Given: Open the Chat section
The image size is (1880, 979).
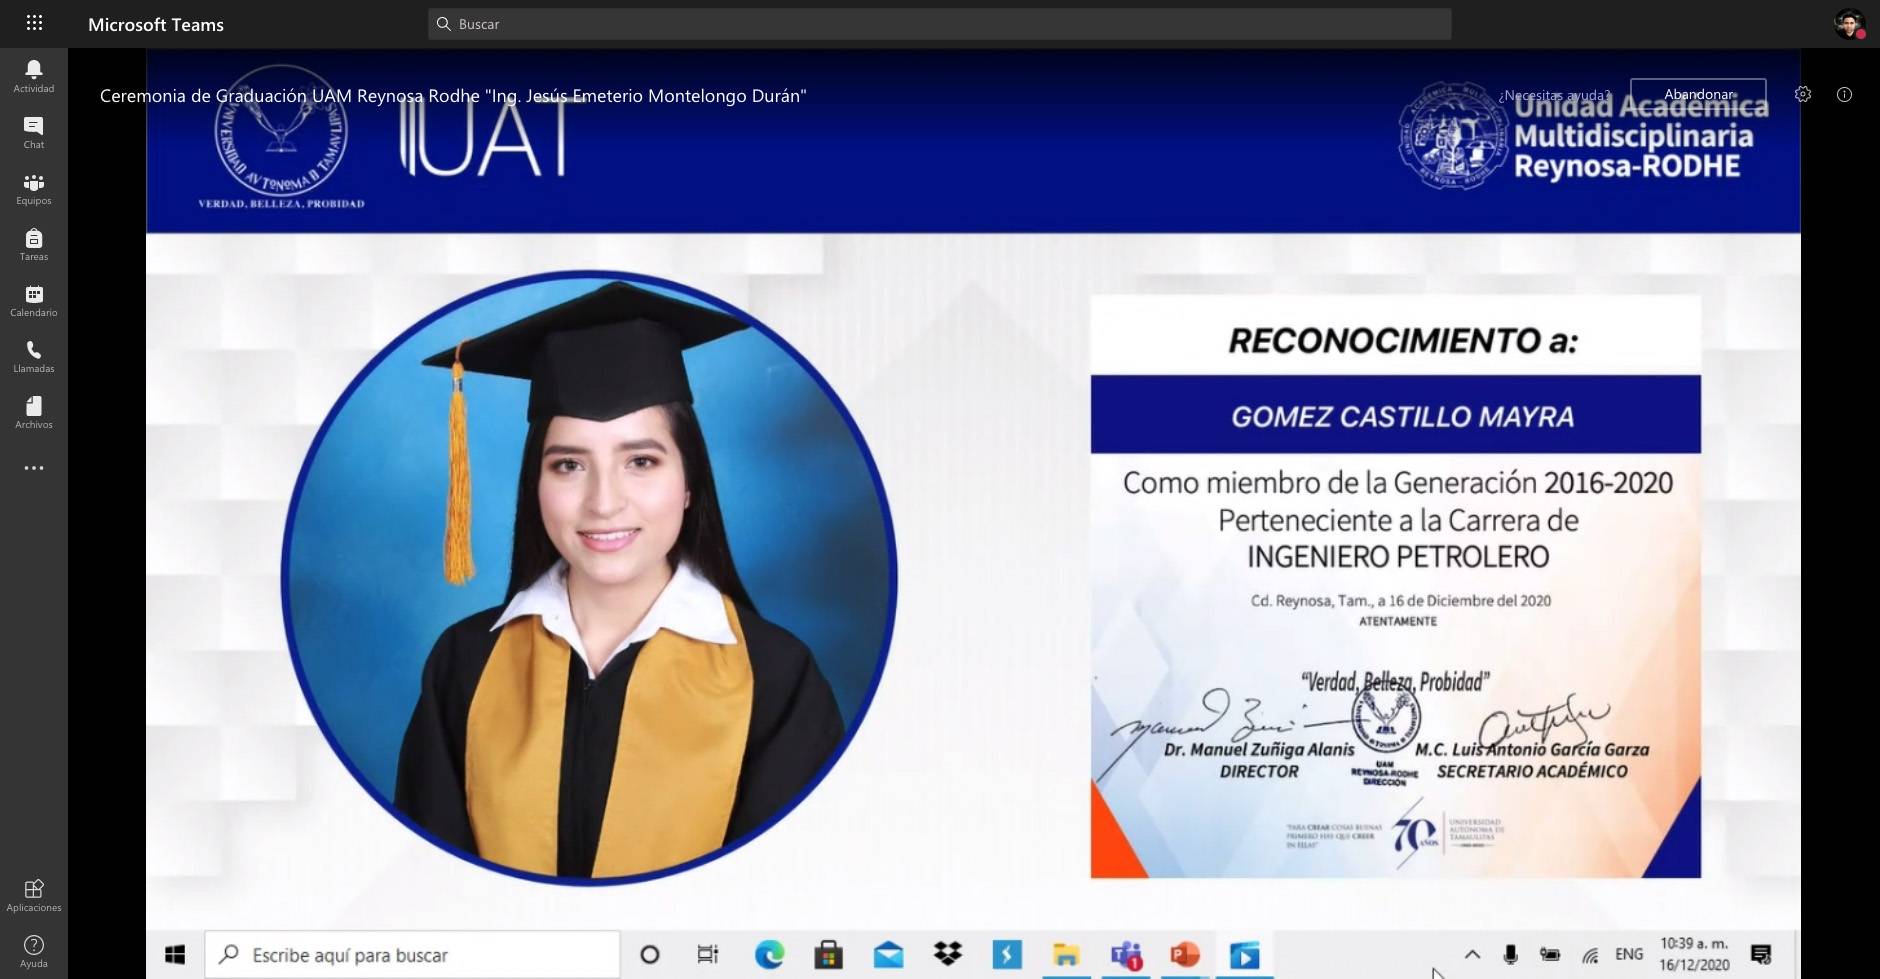Looking at the screenshot, I should point(33,131).
